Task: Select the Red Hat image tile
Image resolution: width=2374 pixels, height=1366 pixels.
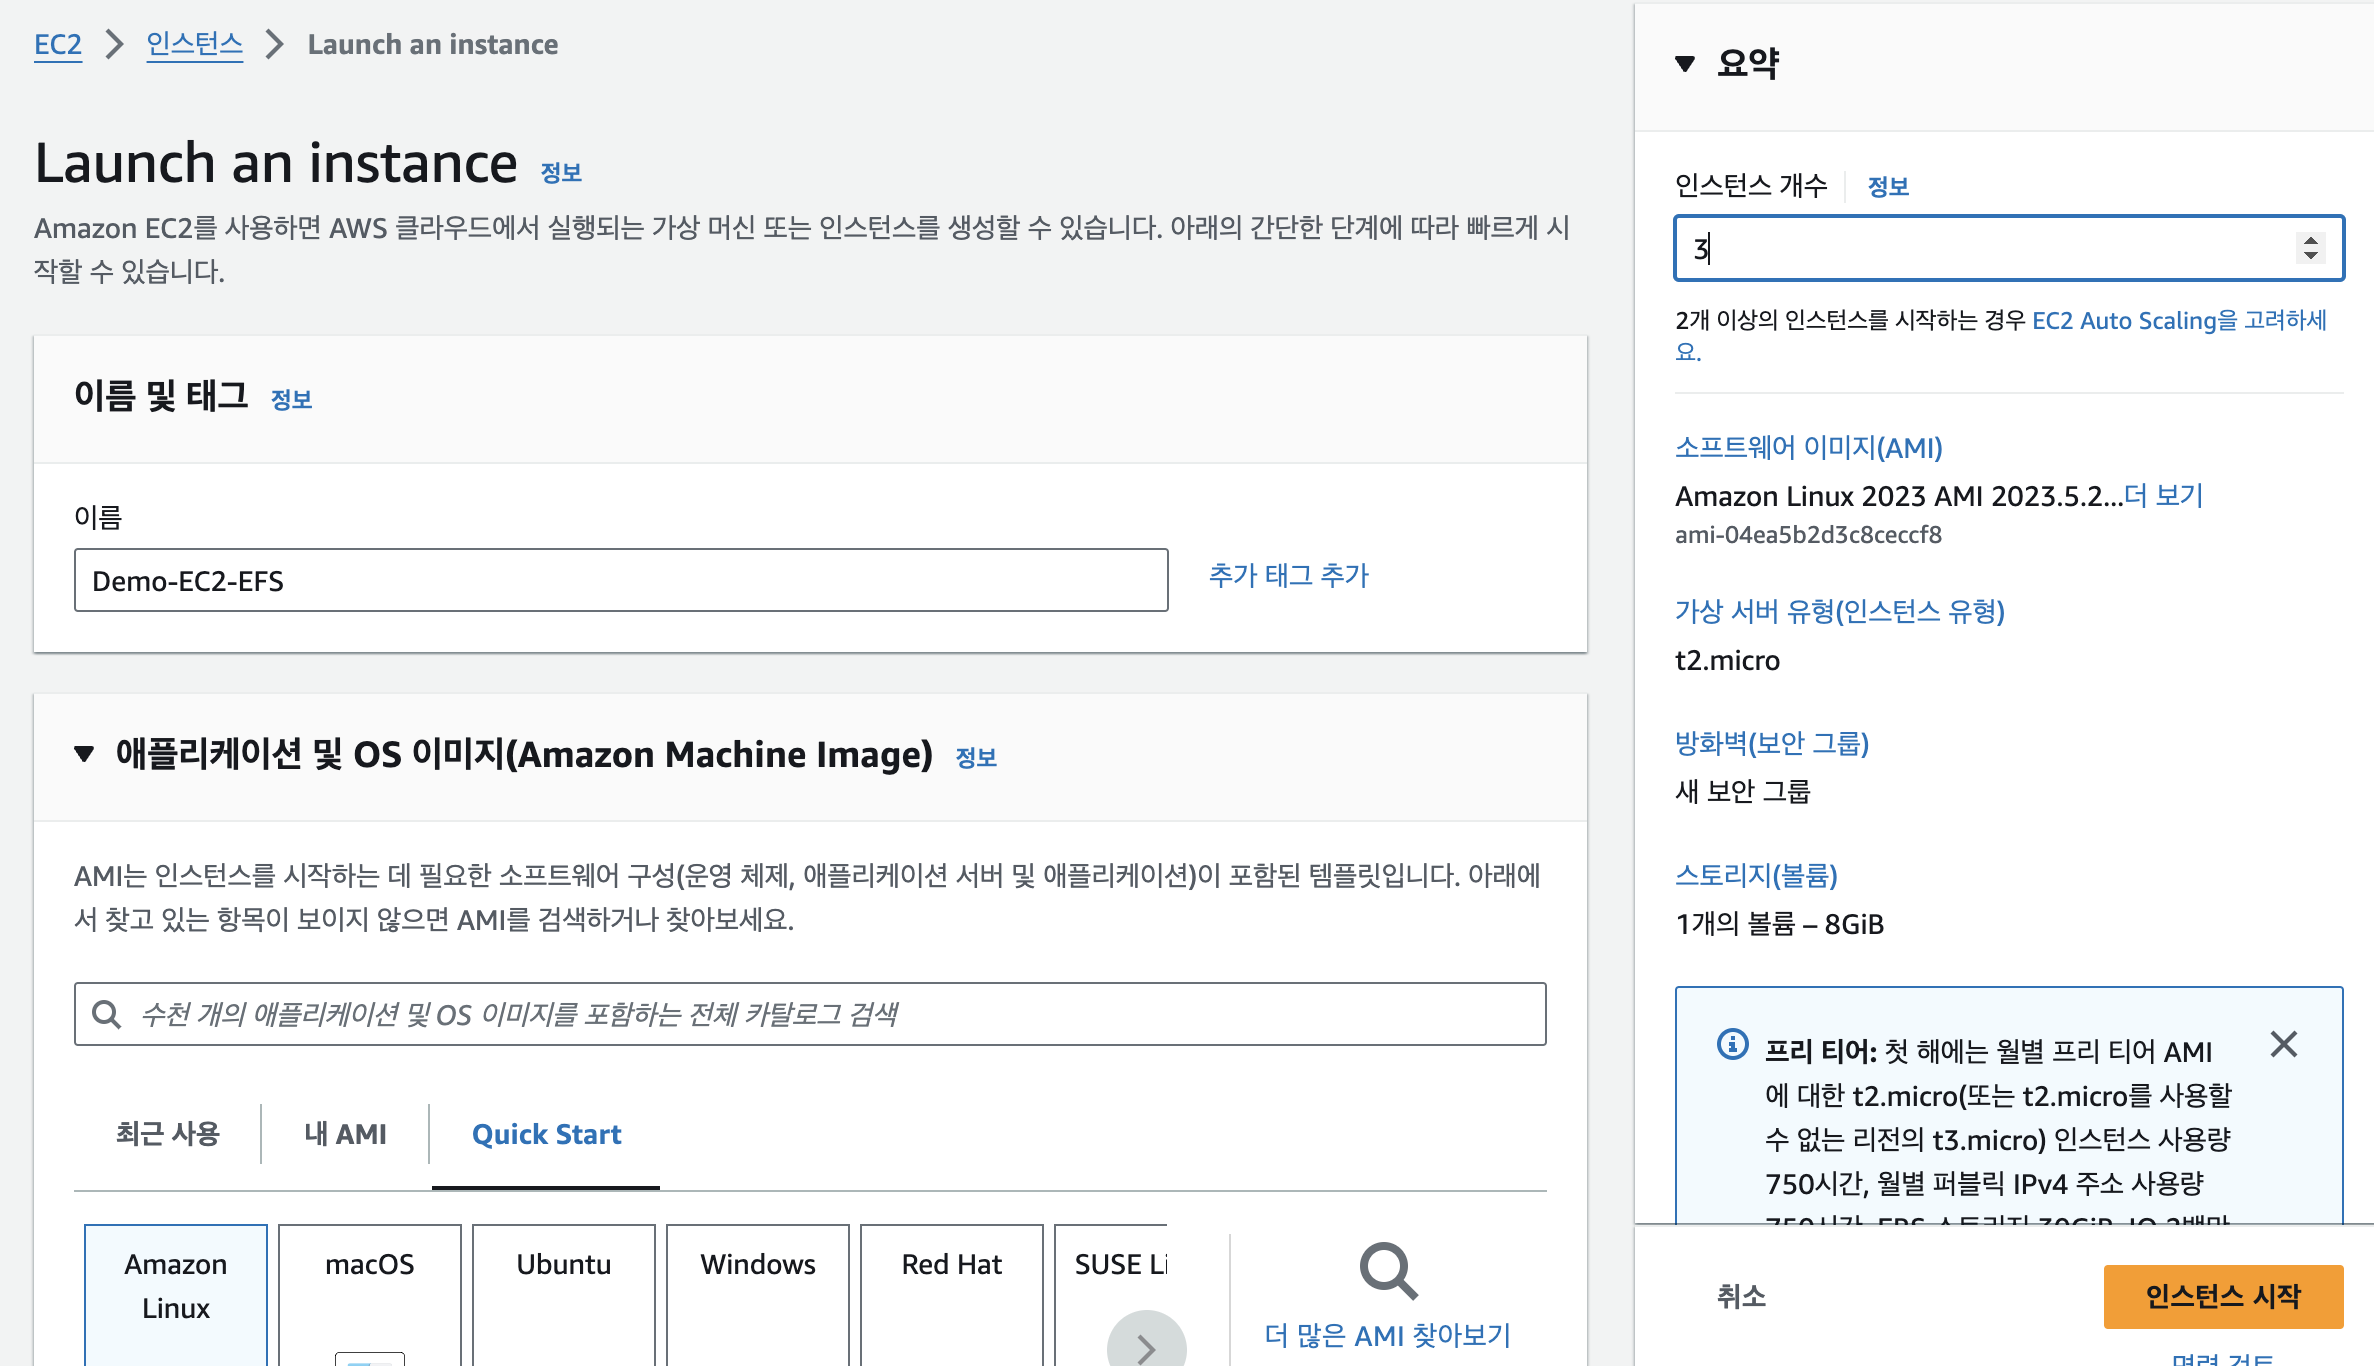Action: pyautogui.click(x=951, y=1288)
